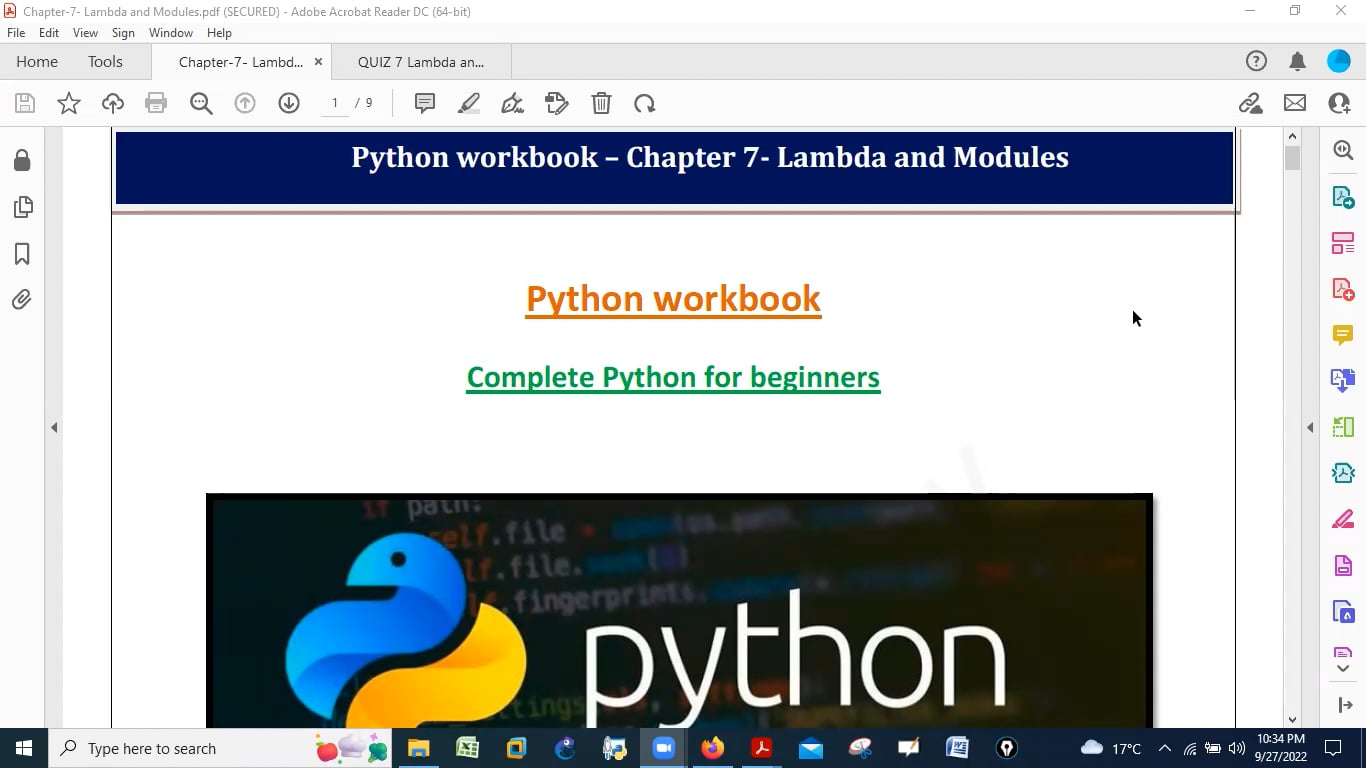
Task: Click the vertical scrollbar thumb
Action: (1292, 158)
